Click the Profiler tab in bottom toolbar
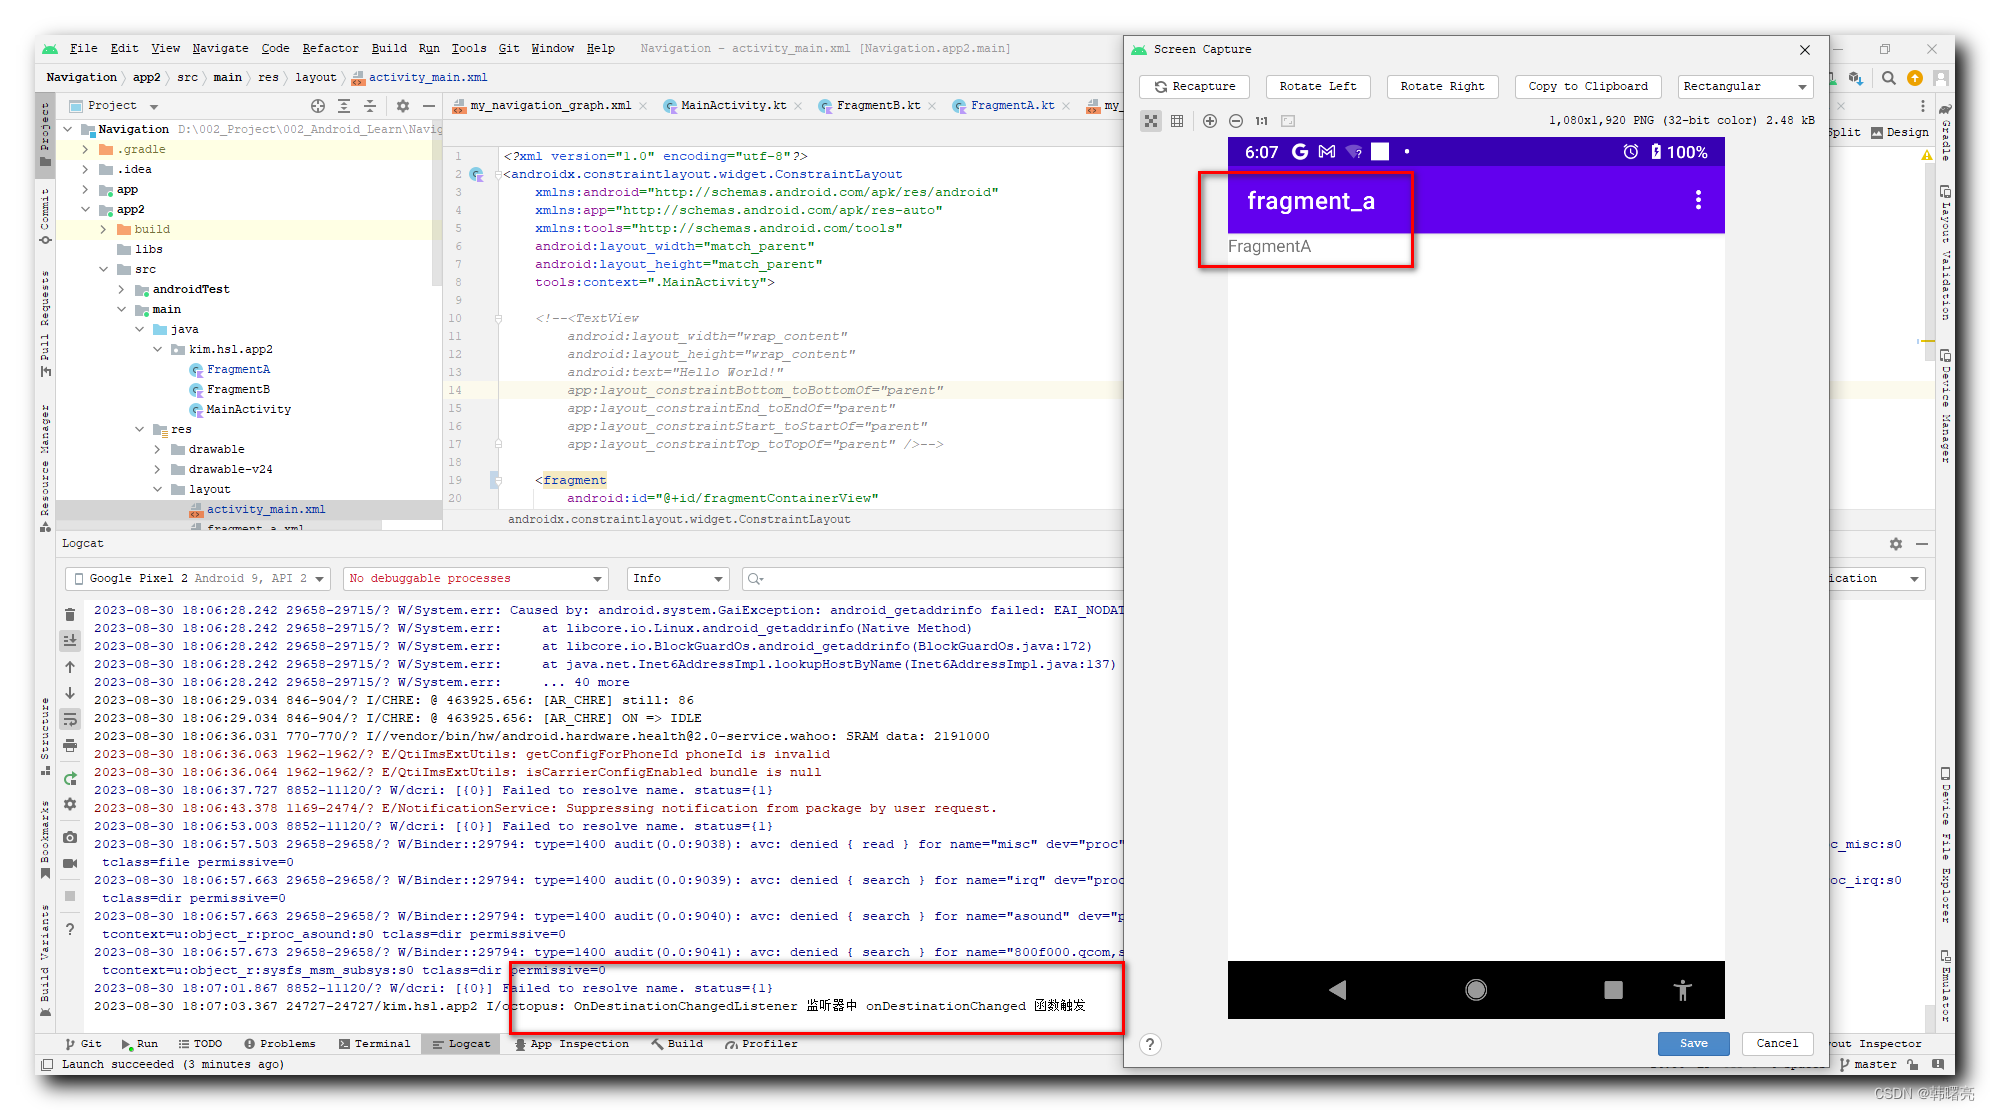1990x1110 pixels. [759, 1042]
